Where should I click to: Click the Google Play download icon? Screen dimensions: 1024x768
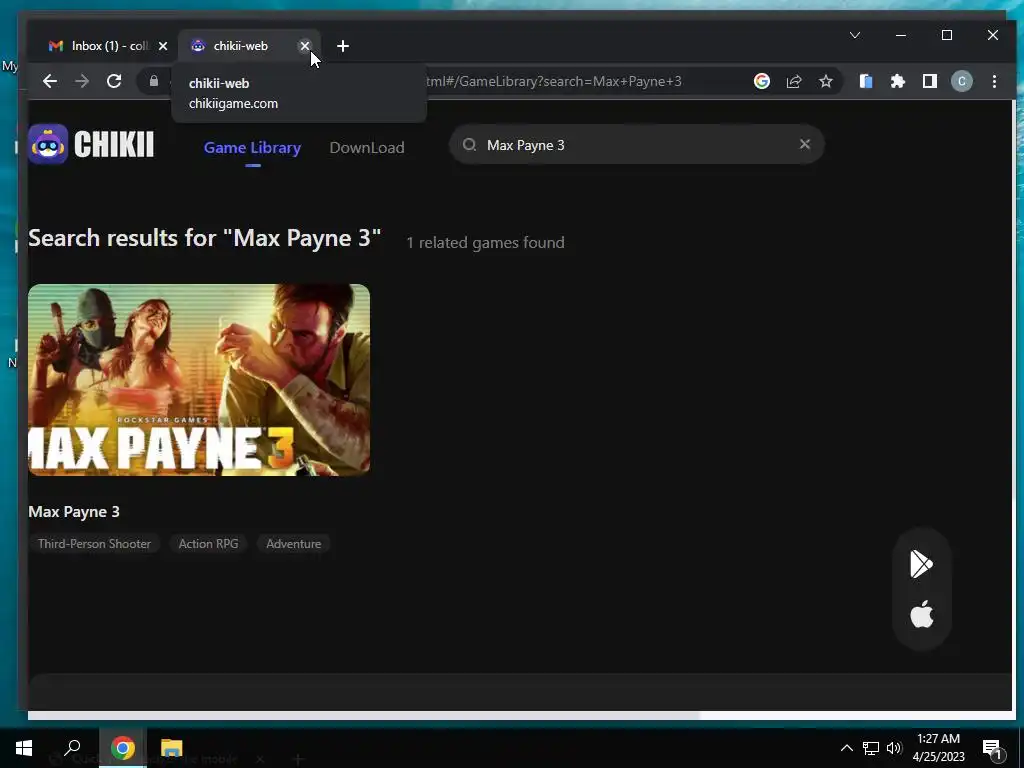click(921, 564)
